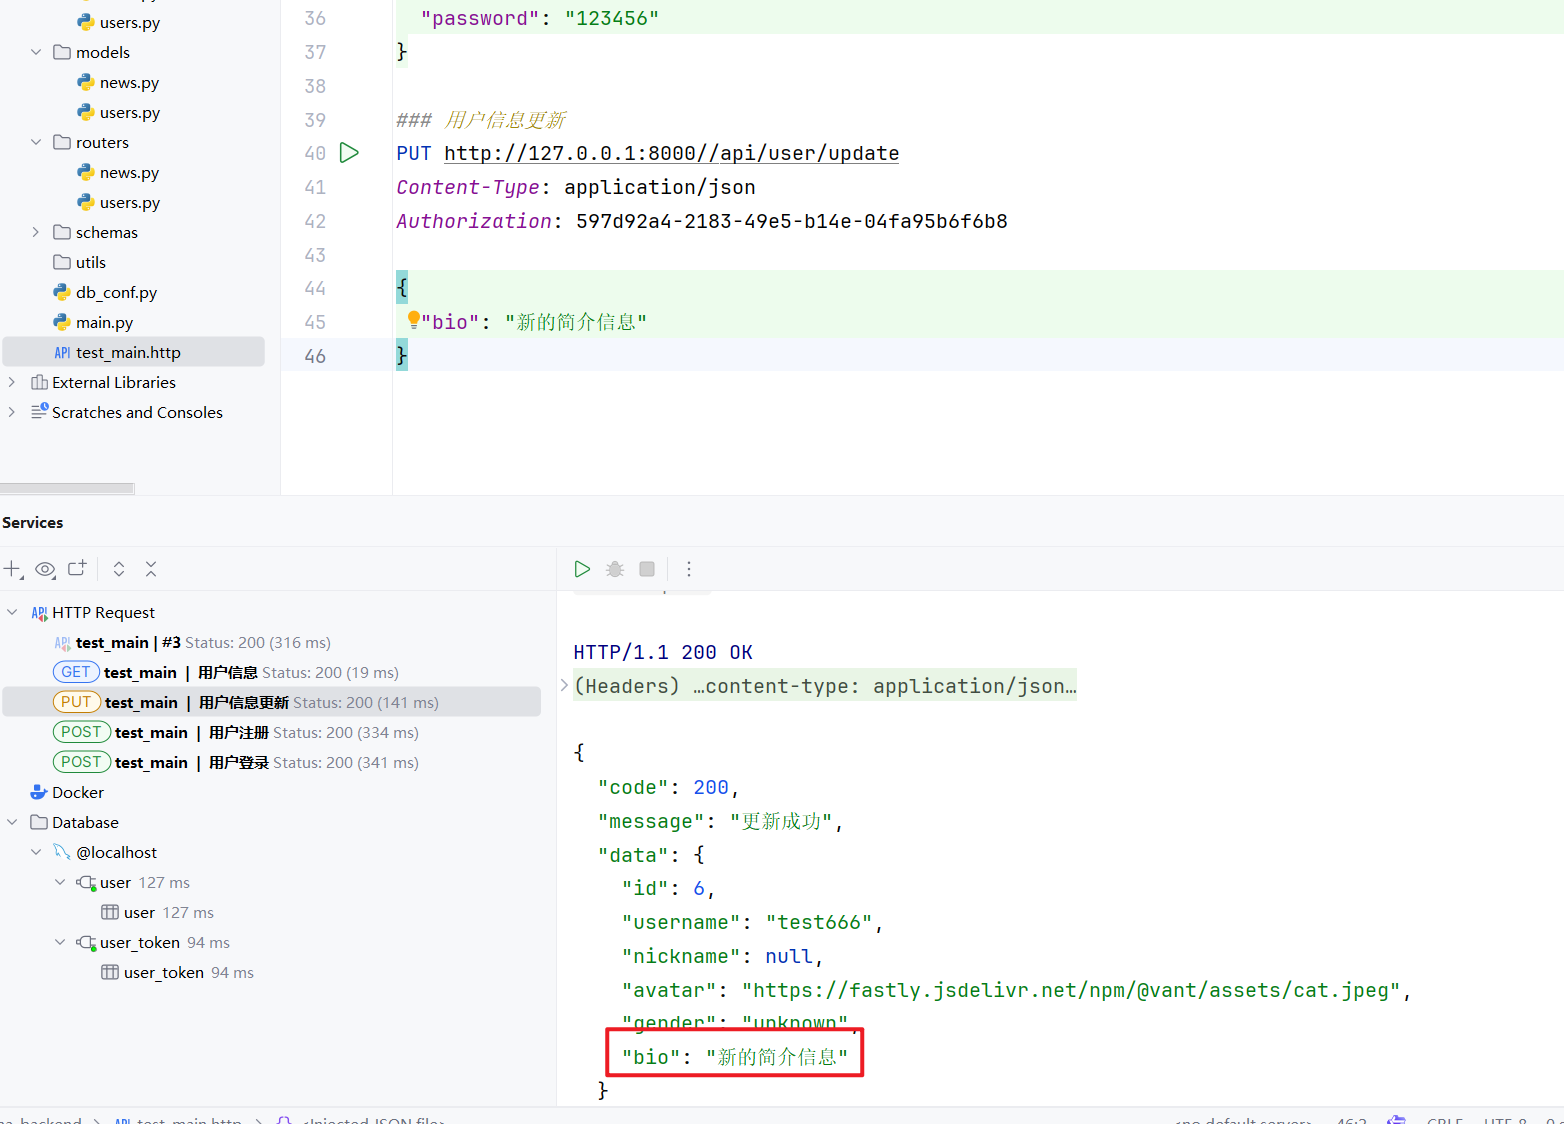This screenshot has width=1564, height=1124.
Task: Open the more options vertical dots menu
Action: coord(688,569)
